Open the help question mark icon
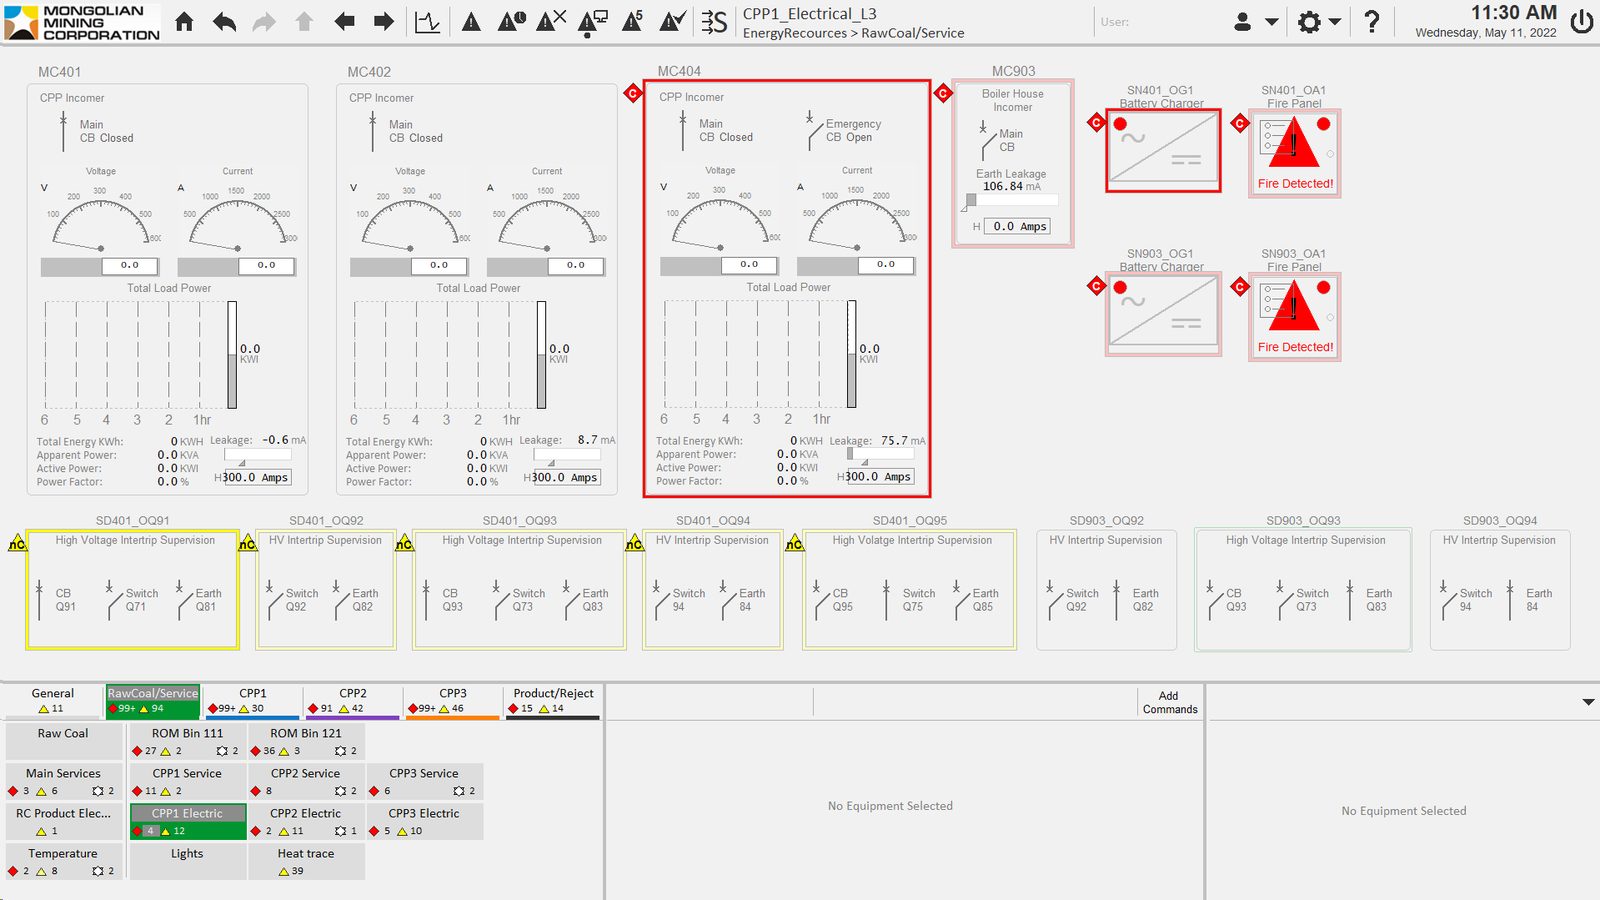 (x=1372, y=21)
